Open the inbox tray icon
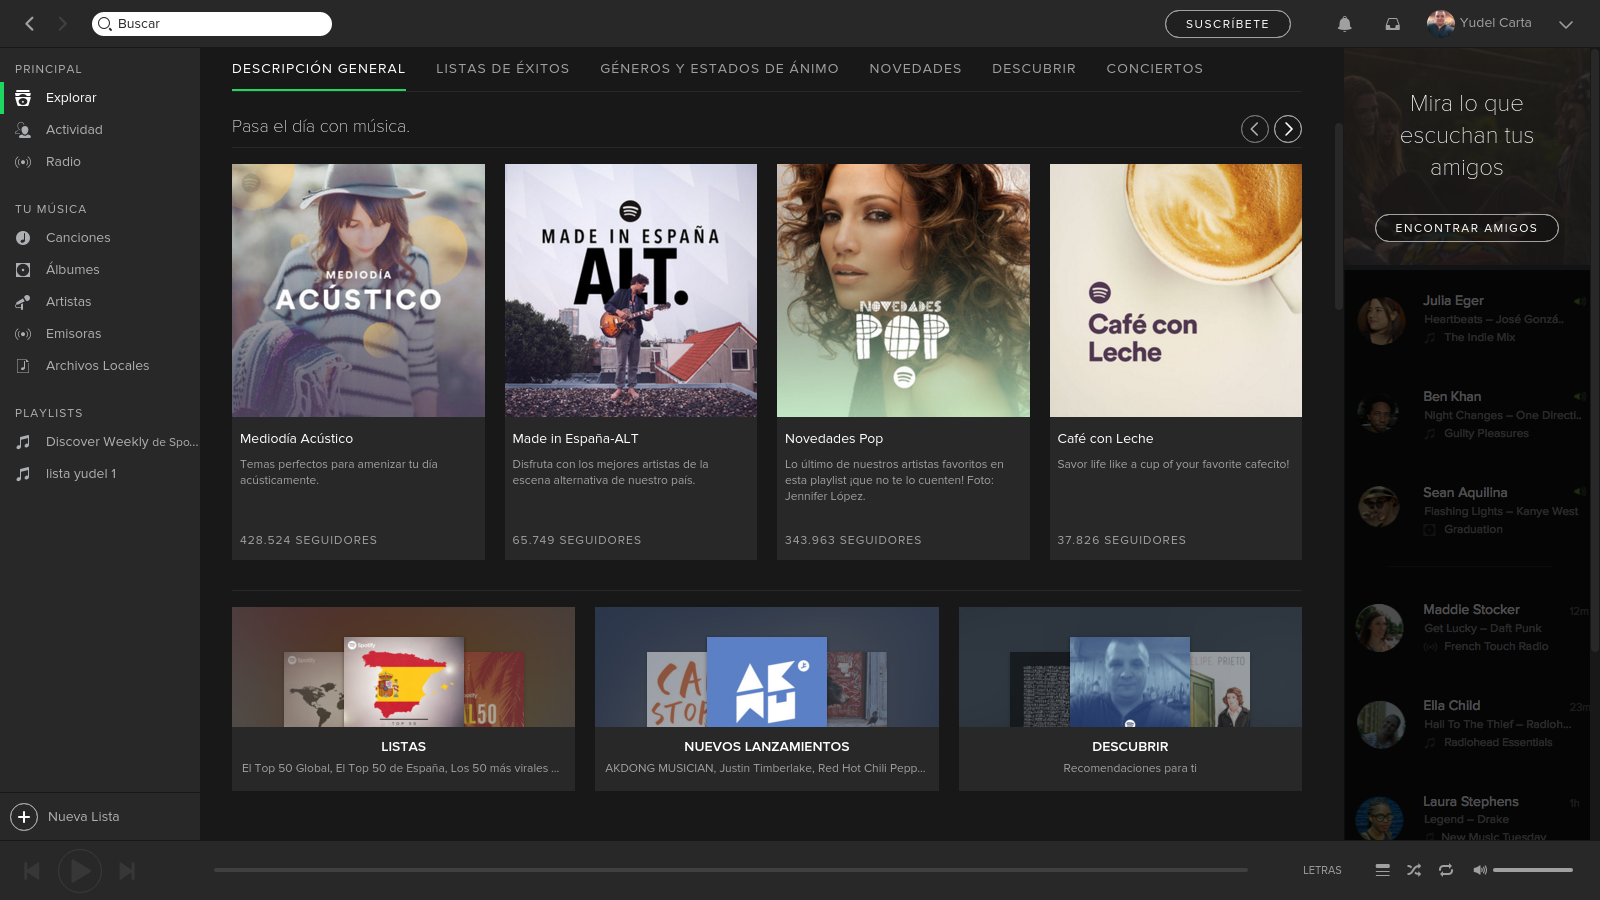Image resolution: width=1600 pixels, height=900 pixels. [1392, 24]
